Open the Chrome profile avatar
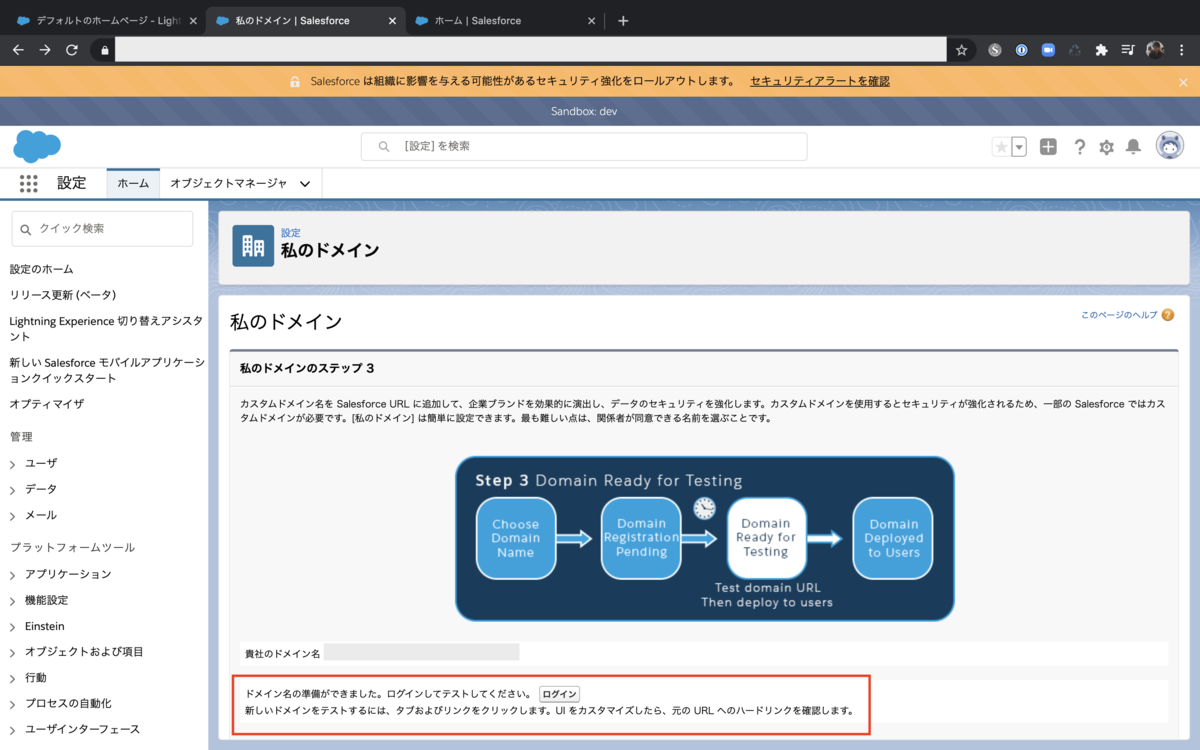 [1155, 49]
